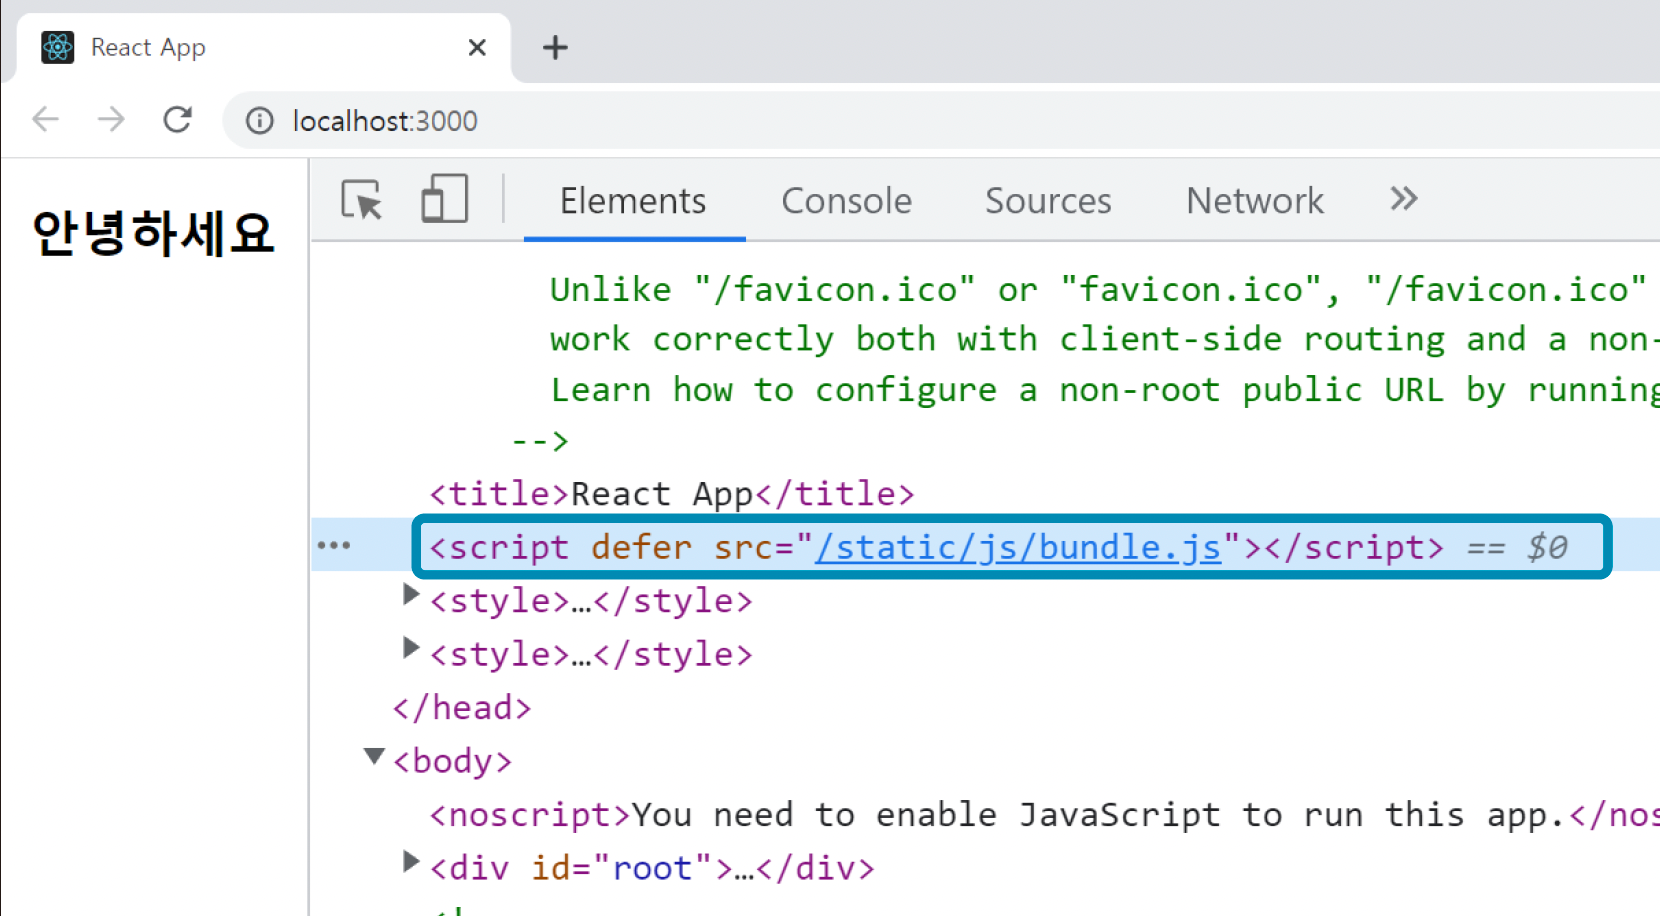Click the root id attribute value
Screen dimensions: 1660x916
click(x=652, y=868)
